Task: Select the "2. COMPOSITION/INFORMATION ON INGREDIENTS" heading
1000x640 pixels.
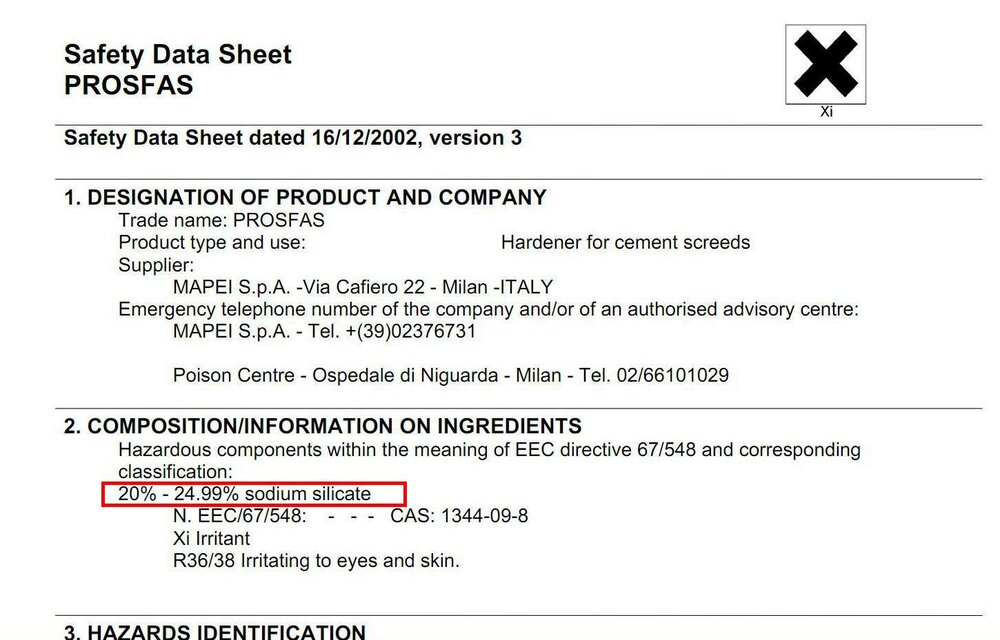Action: point(322,427)
